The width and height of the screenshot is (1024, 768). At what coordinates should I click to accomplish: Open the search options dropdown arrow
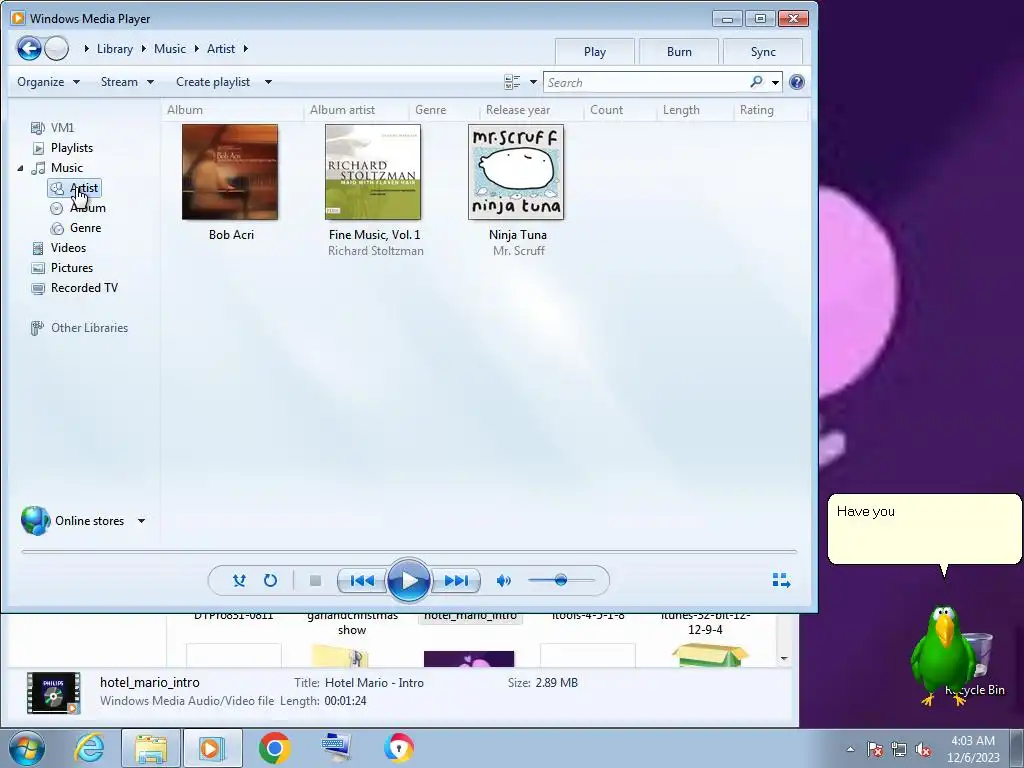[x=775, y=82]
